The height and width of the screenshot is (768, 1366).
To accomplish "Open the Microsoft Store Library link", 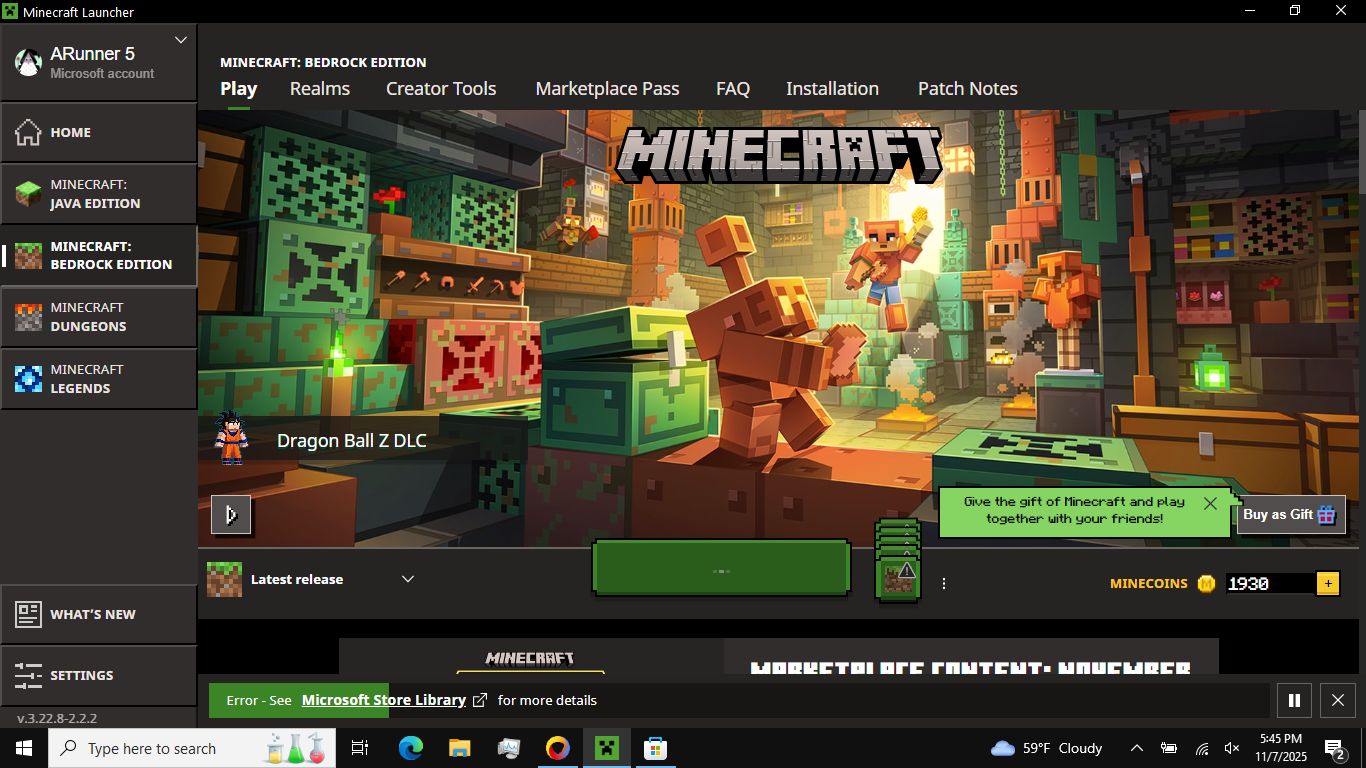I will pos(384,700).
